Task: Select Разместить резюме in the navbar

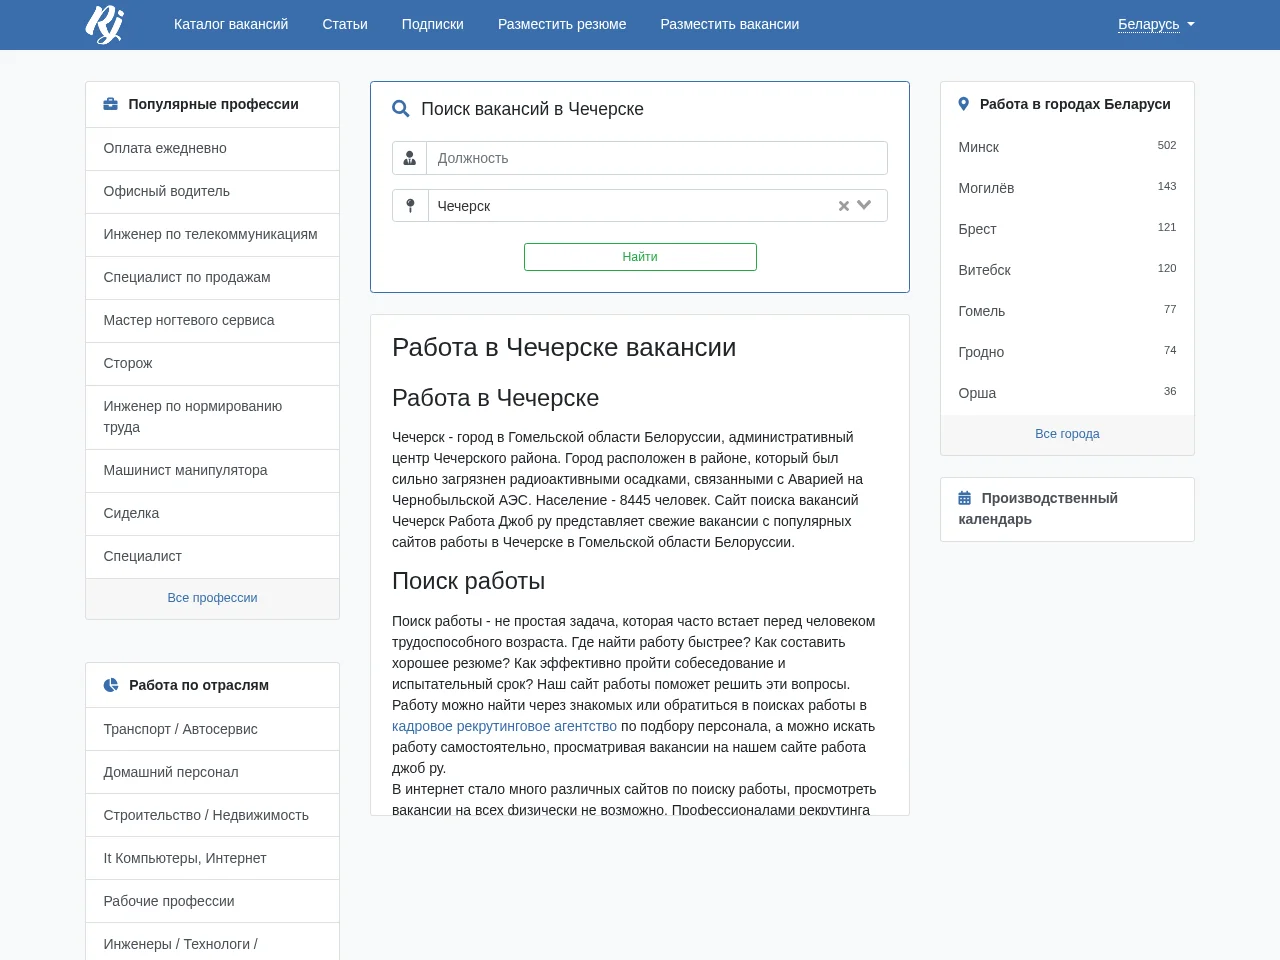Action: [x=562, y=24]
